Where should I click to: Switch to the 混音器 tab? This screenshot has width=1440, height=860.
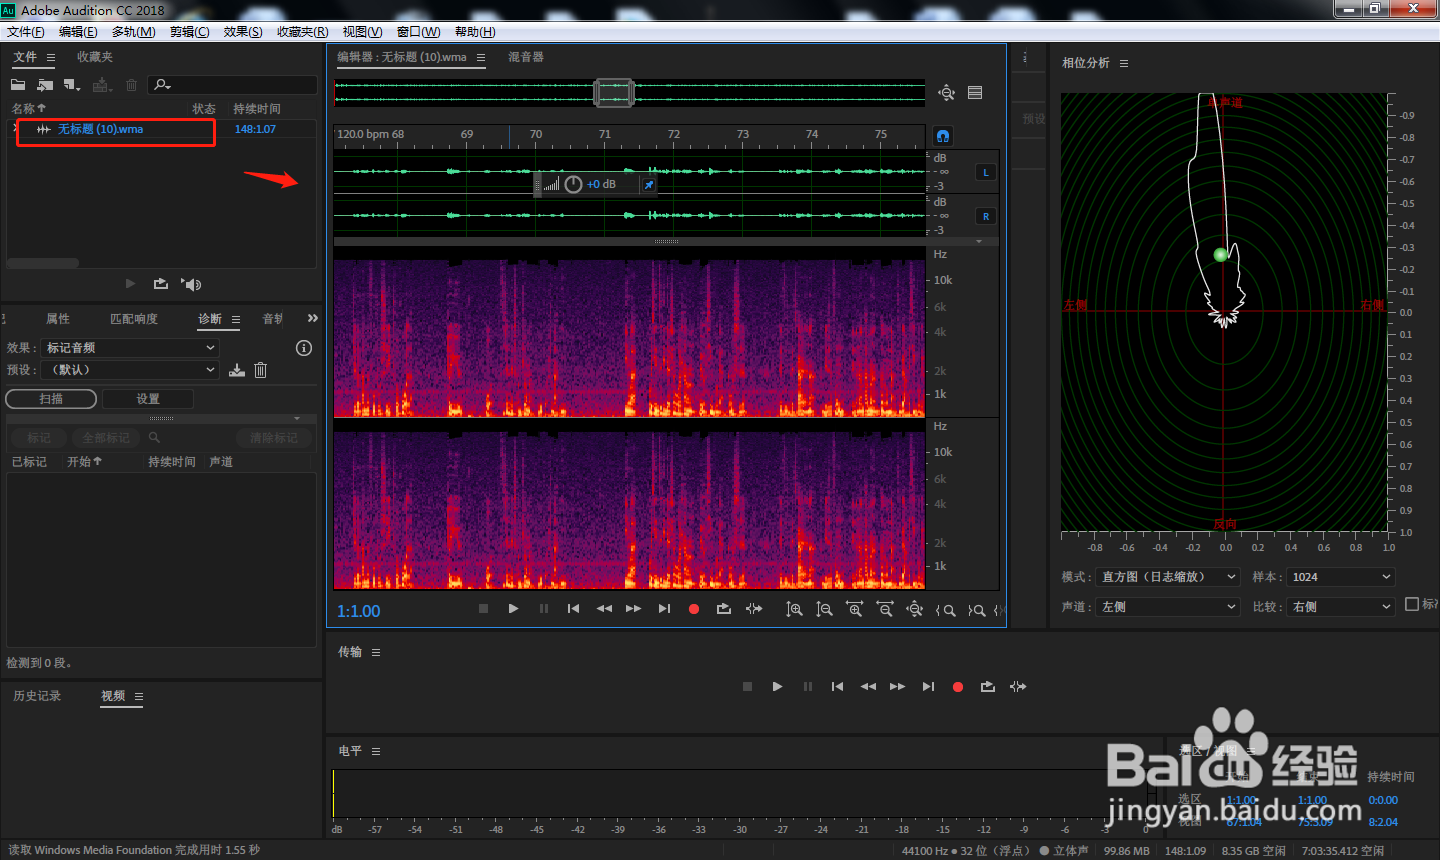[x=526, y=57]
